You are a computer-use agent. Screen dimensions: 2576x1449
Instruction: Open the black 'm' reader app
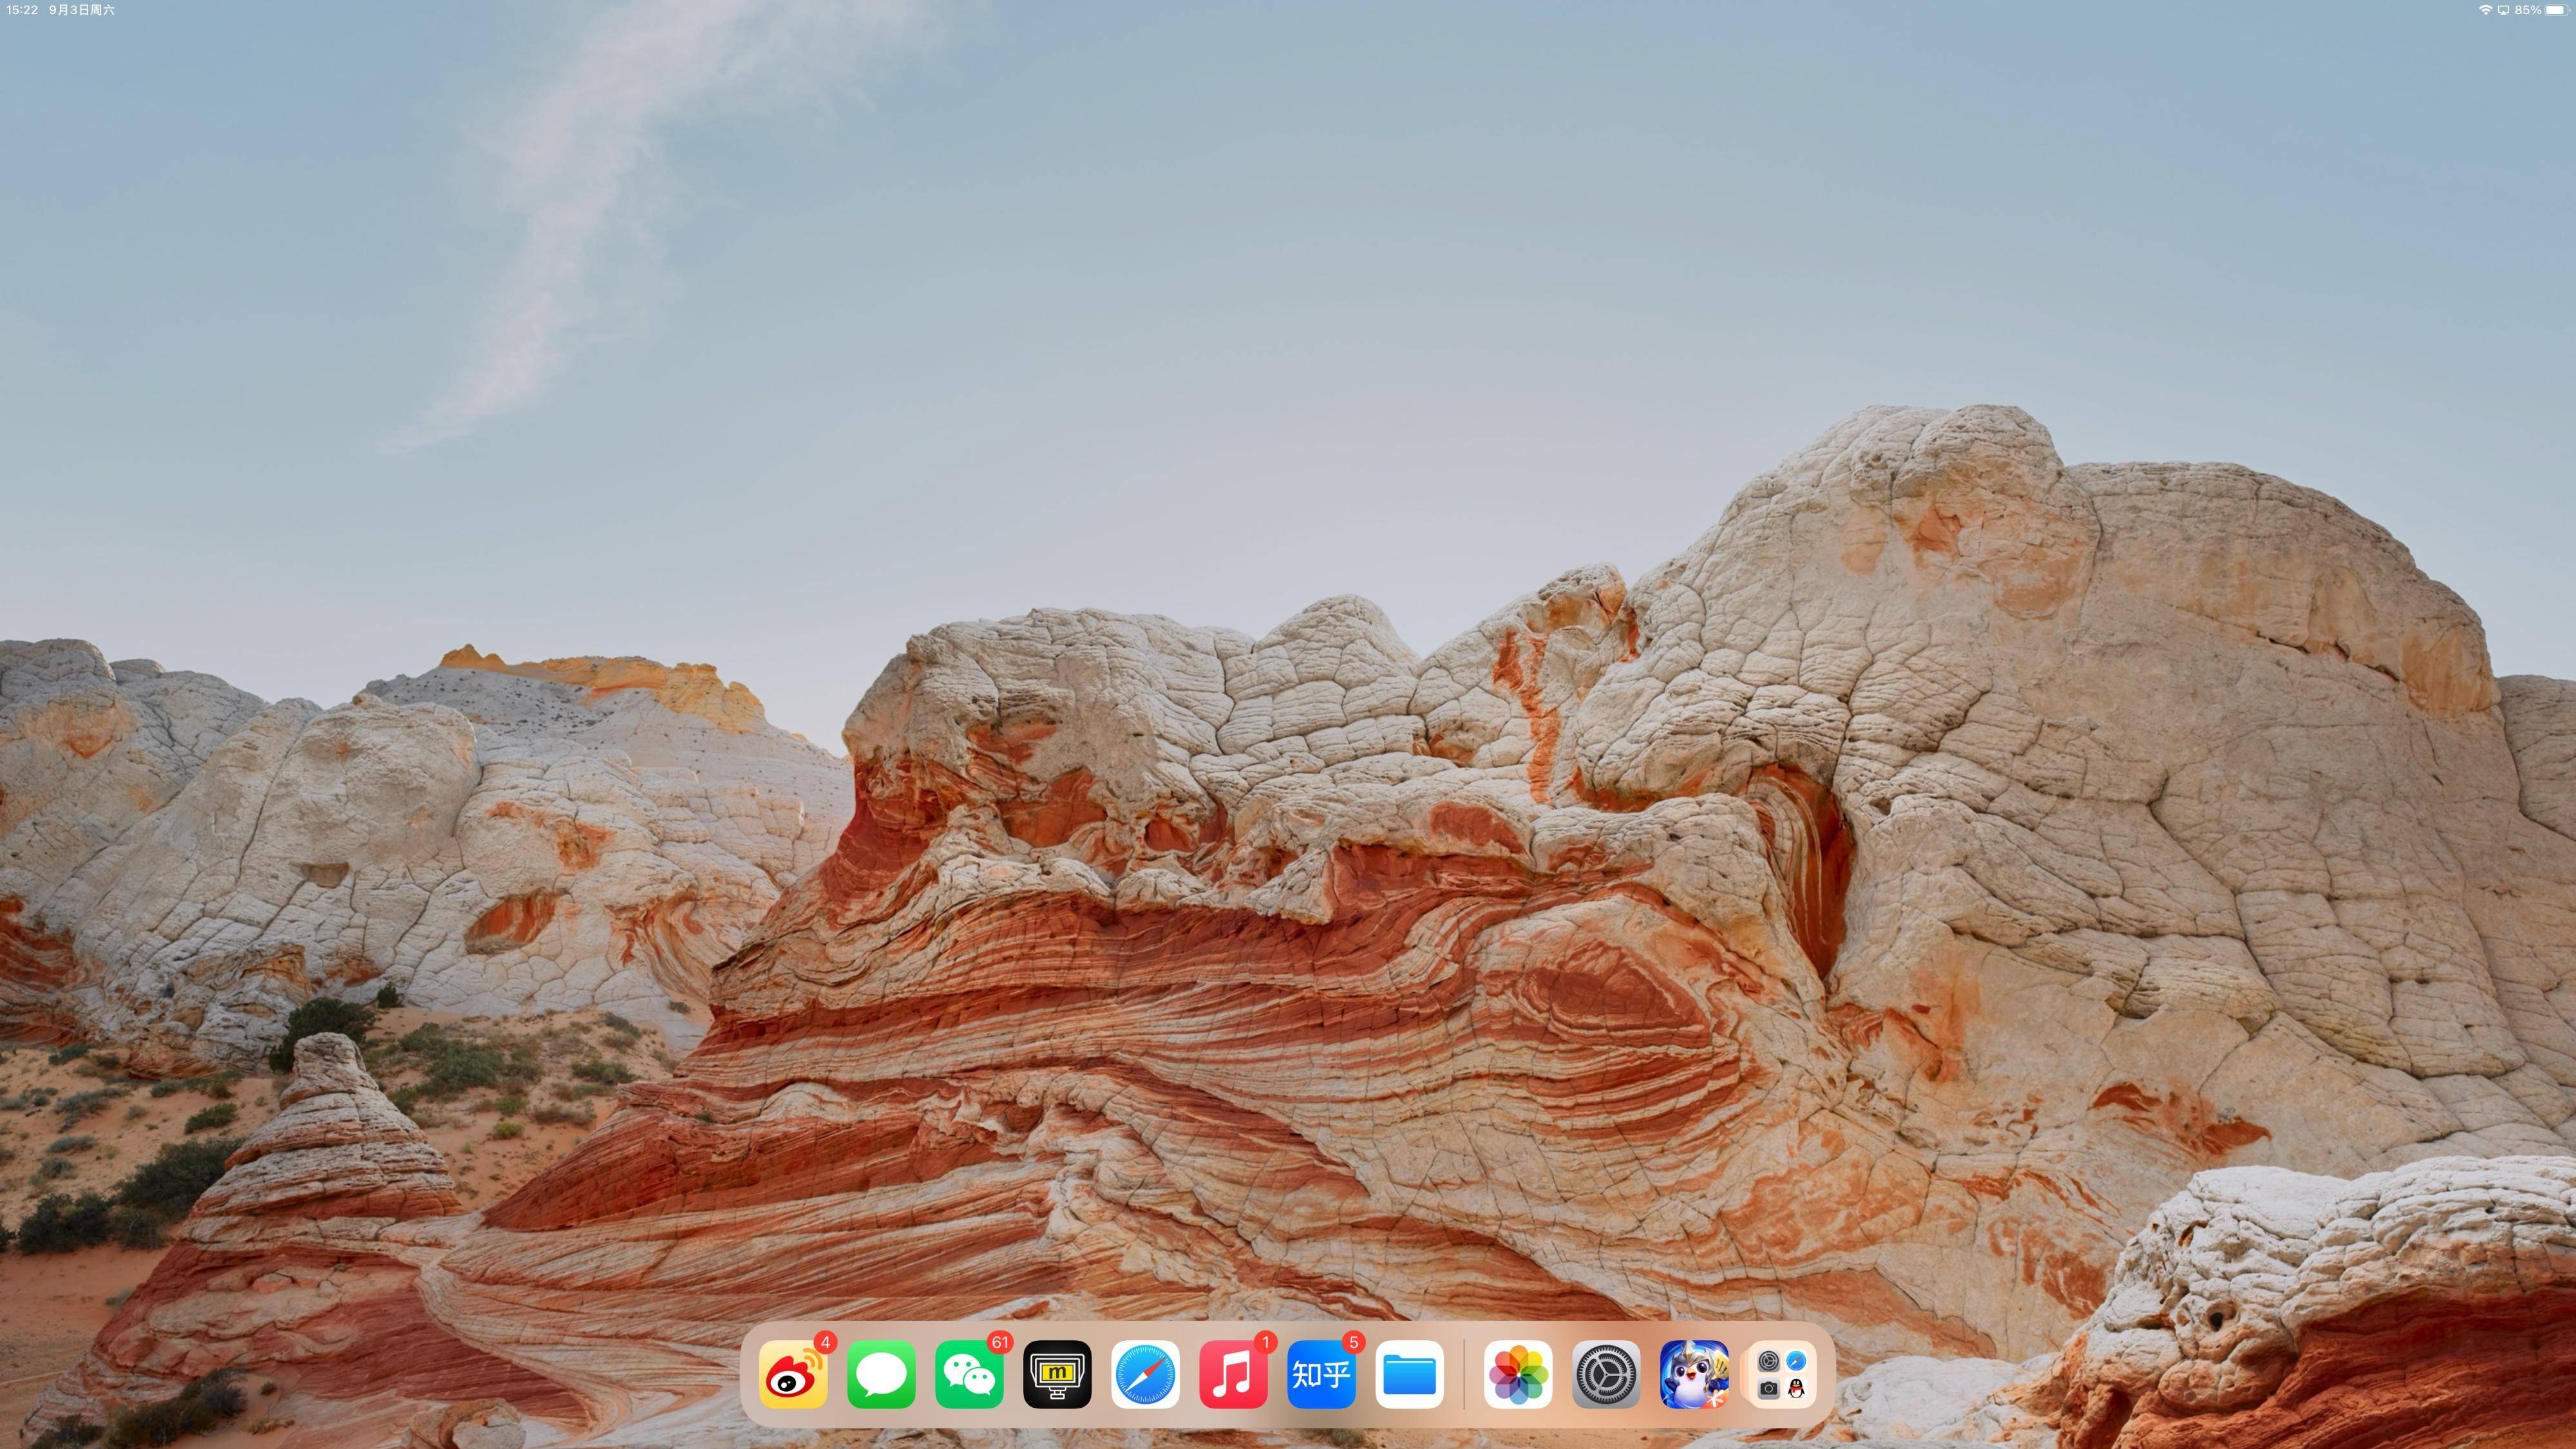coord(1057,1375)
